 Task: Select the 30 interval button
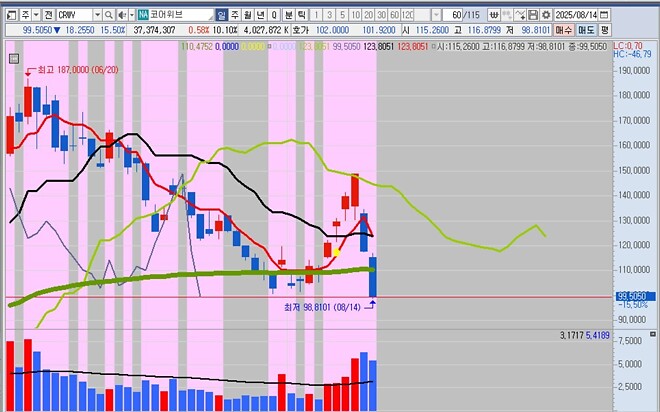(381, 15)
